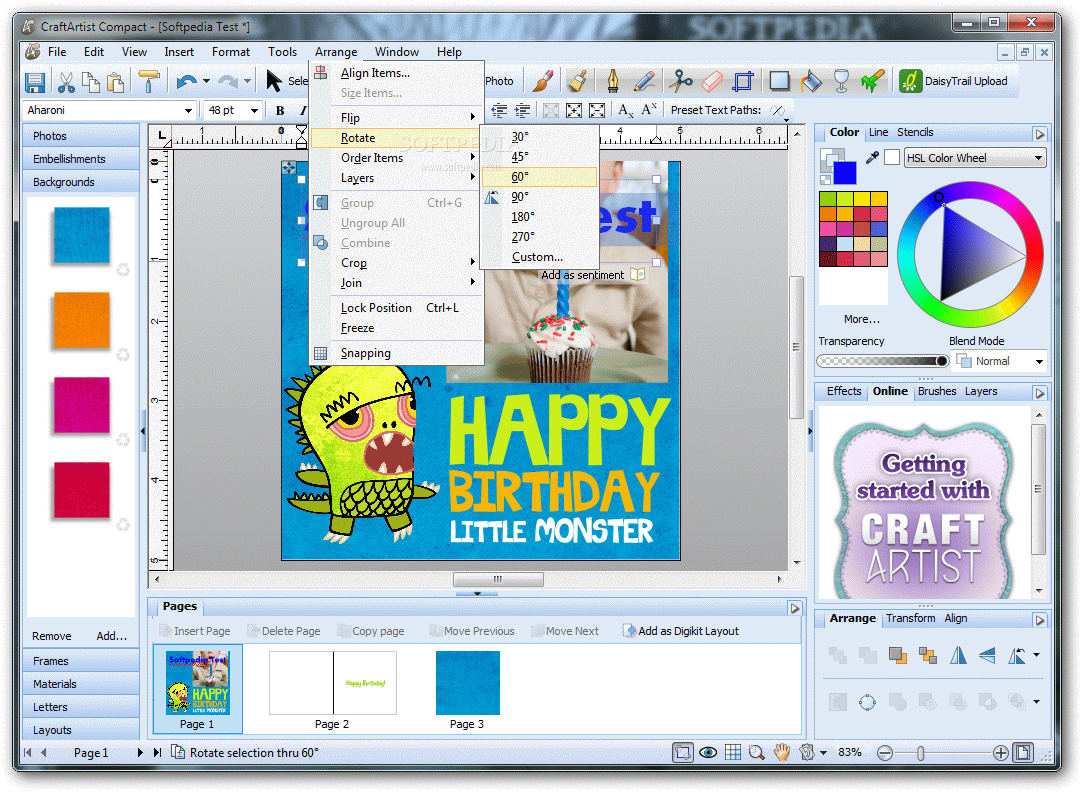Image resolution: width=1082 pixels, height=792 pixels.
Task: Click the superscript text icon
Action: click(649, 110)
